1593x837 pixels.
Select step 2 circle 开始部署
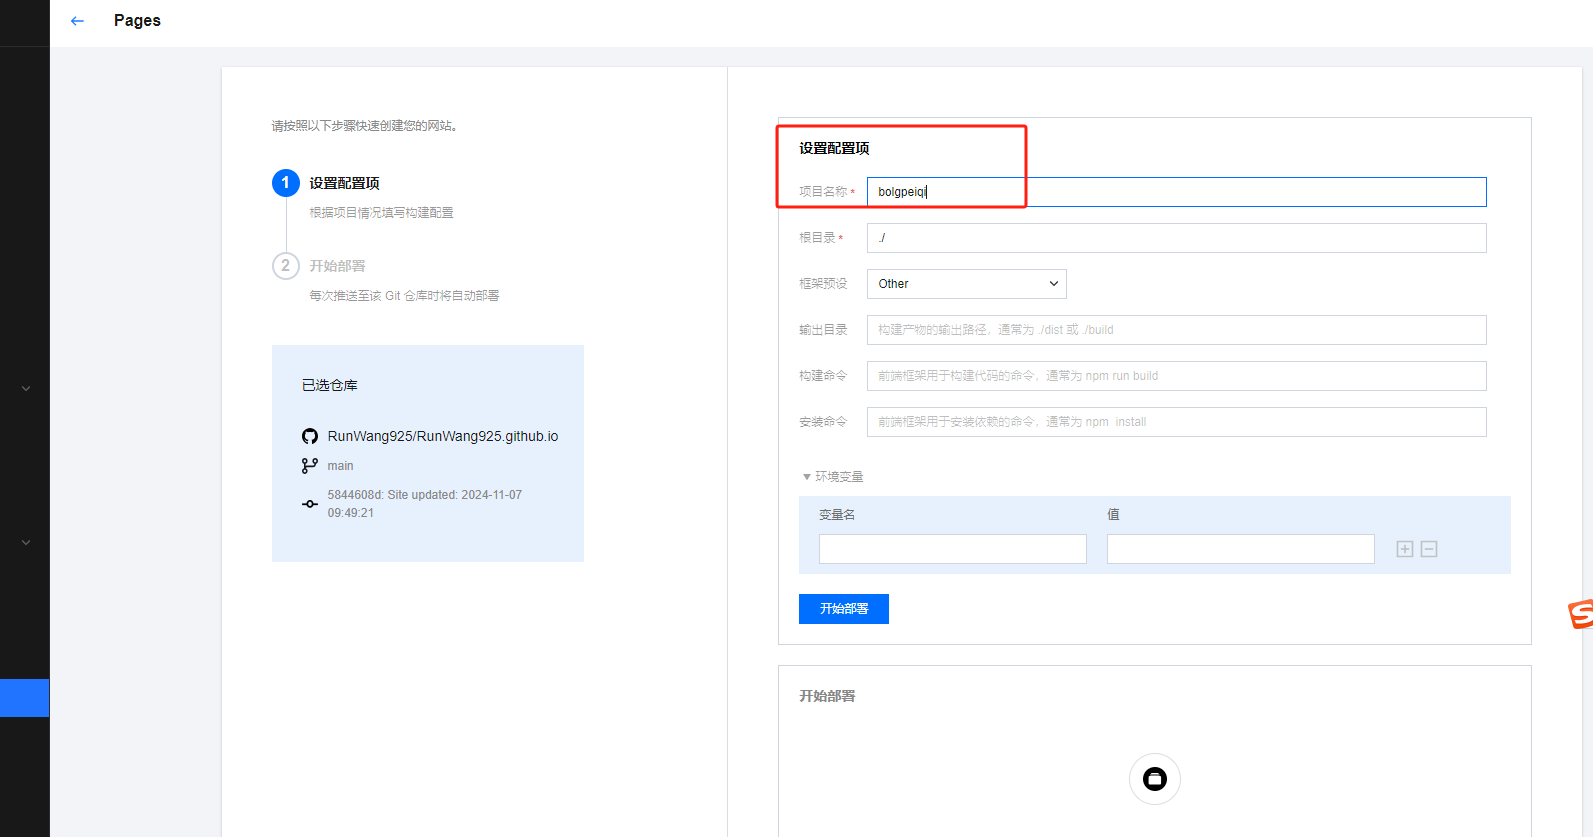[285, 266]
